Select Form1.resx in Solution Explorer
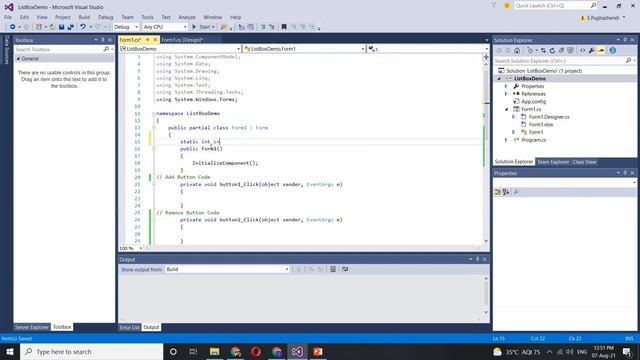Image resolution: width=640 pixels, height=360 pixels. point(541,124)
